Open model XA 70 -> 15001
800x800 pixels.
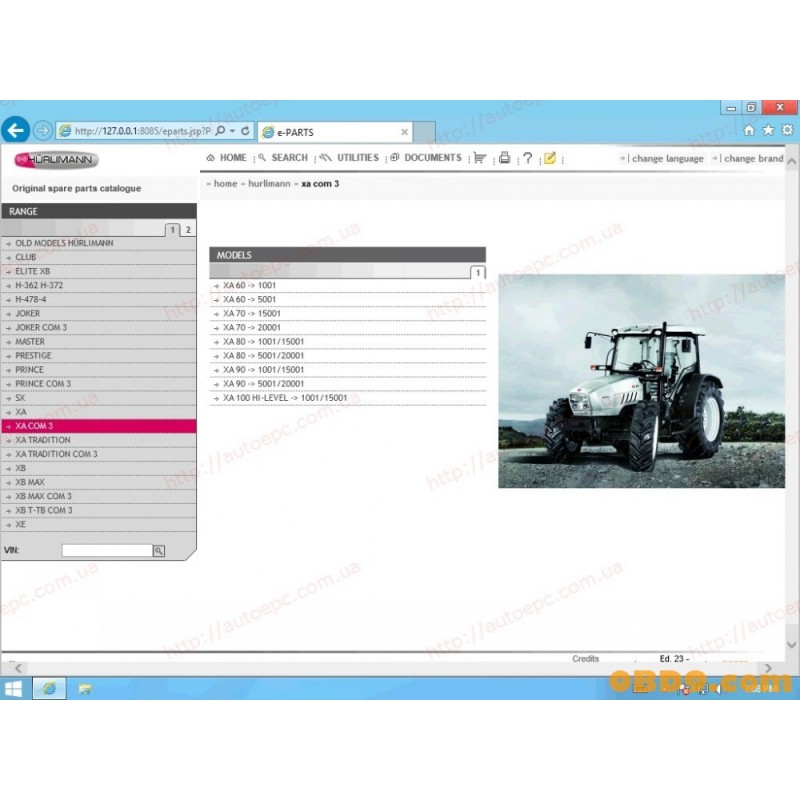pyautogui.click(x=347, y=313)
